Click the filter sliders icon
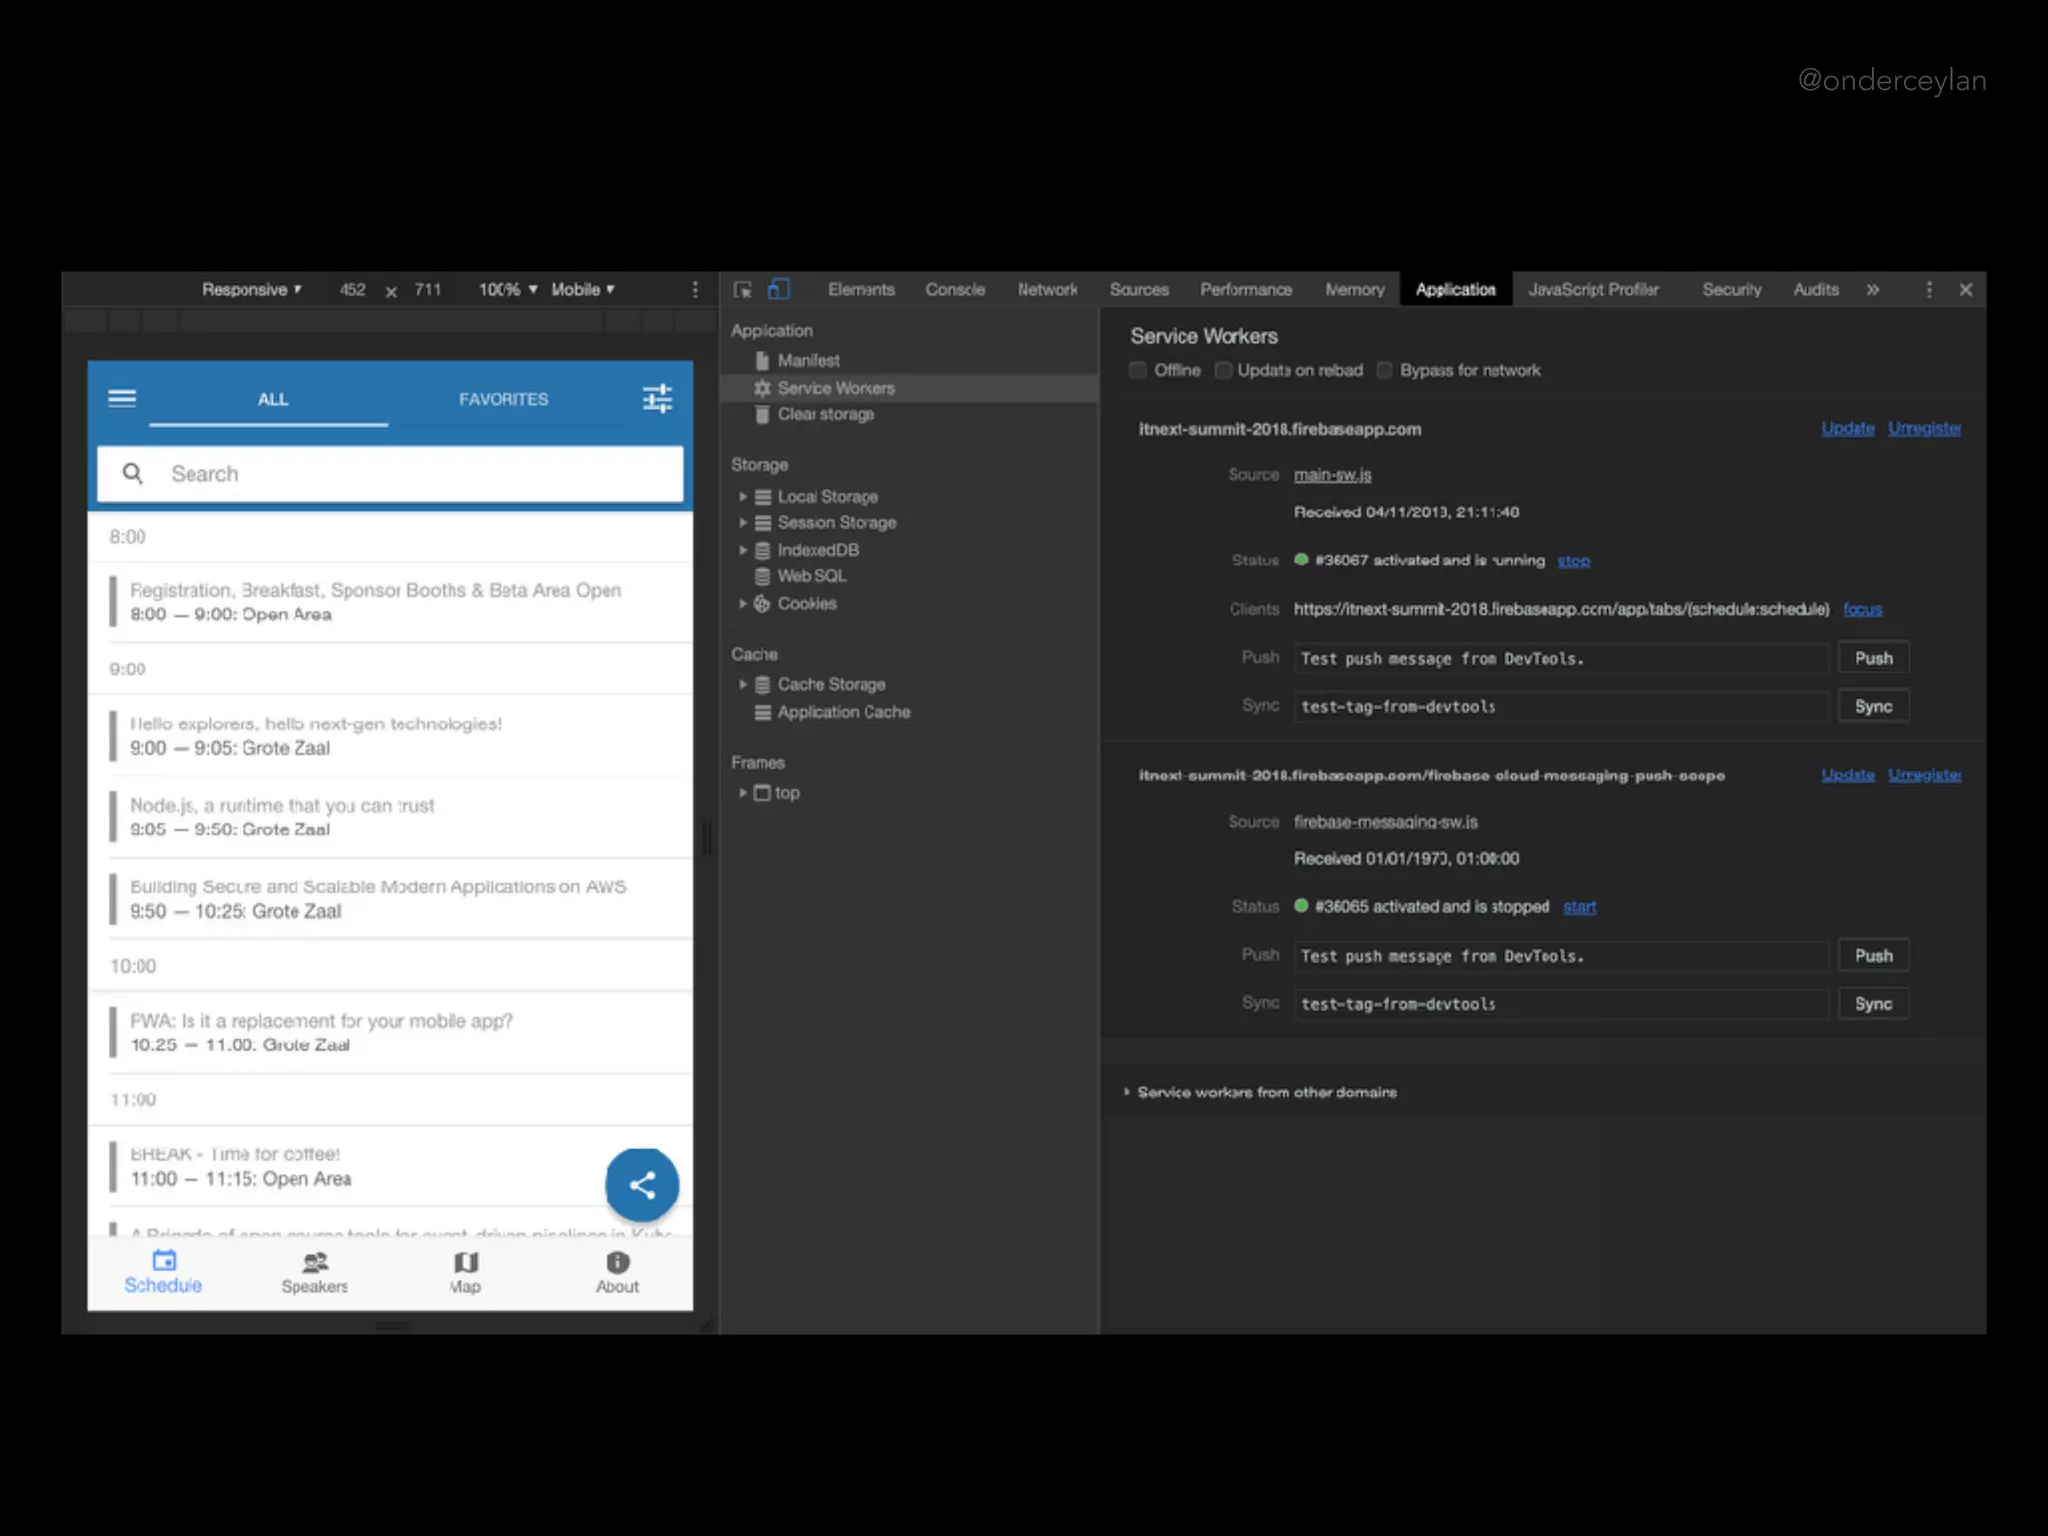The height and width of the screenshot is (1536, 2048). [657, 398]
